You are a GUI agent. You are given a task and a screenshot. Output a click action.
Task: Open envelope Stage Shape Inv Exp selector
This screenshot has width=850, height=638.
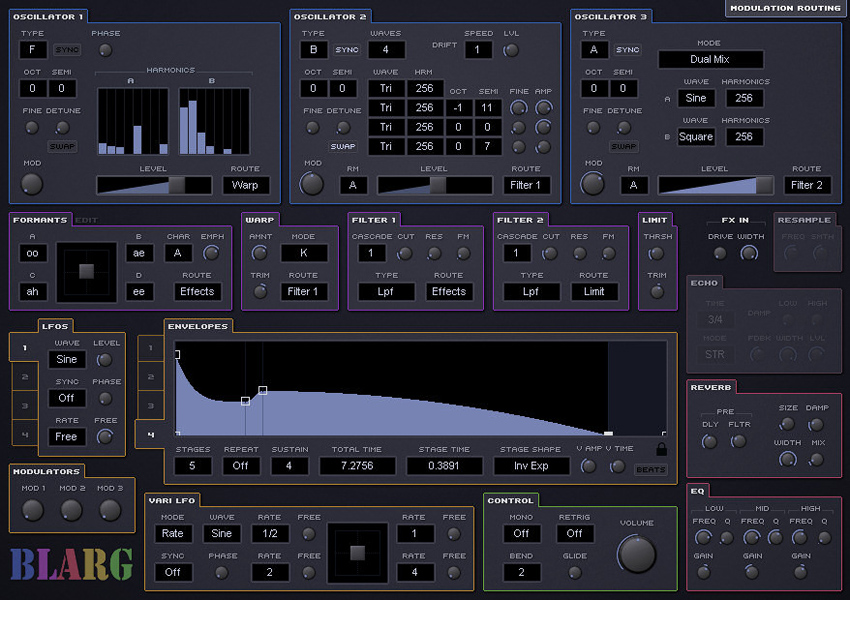pyautogui.click(x=531, y=466)
